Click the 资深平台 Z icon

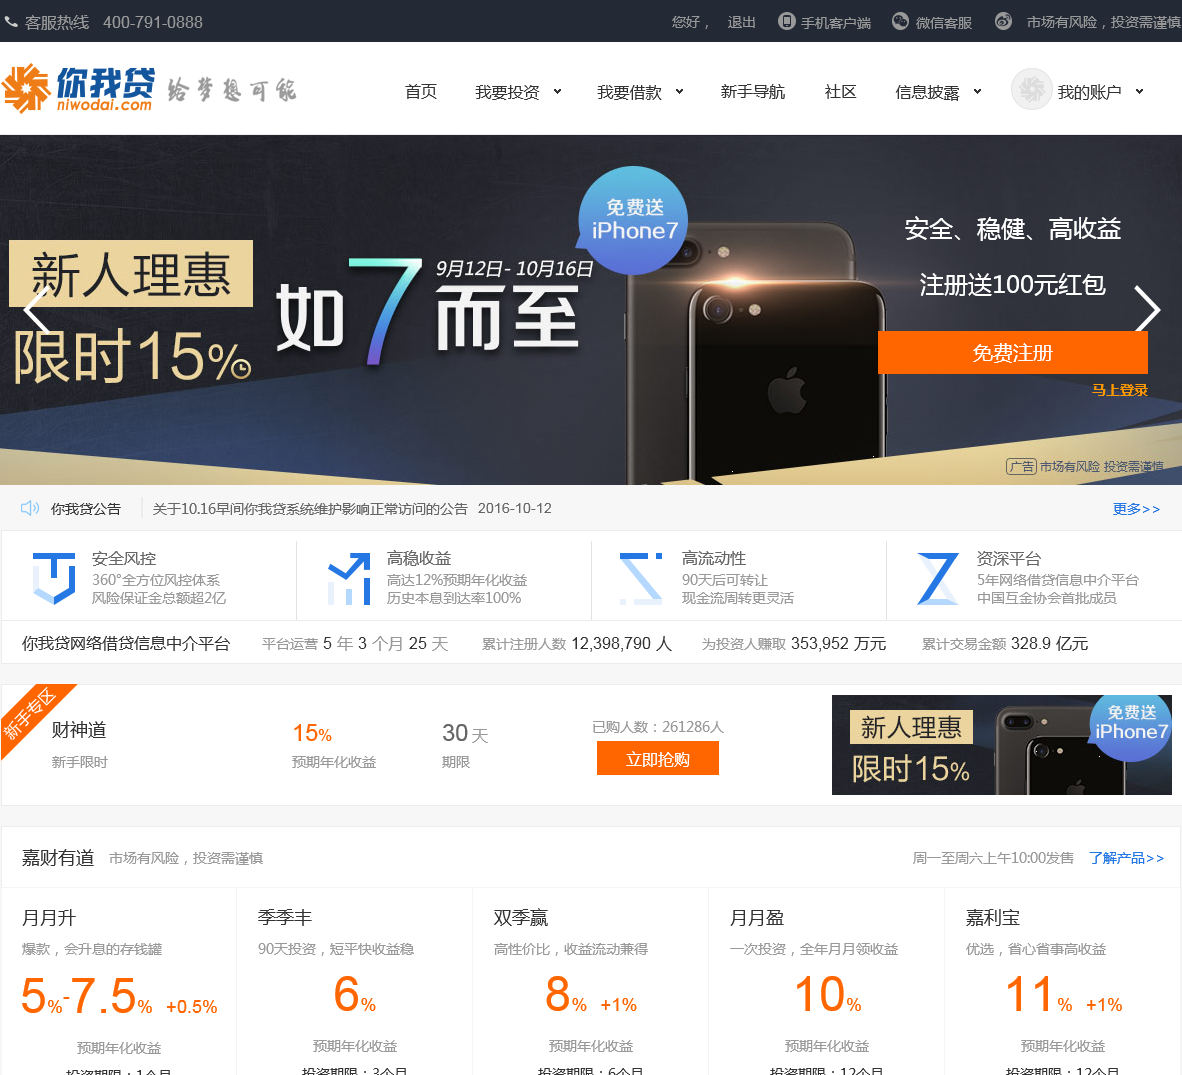coord(938,578)
